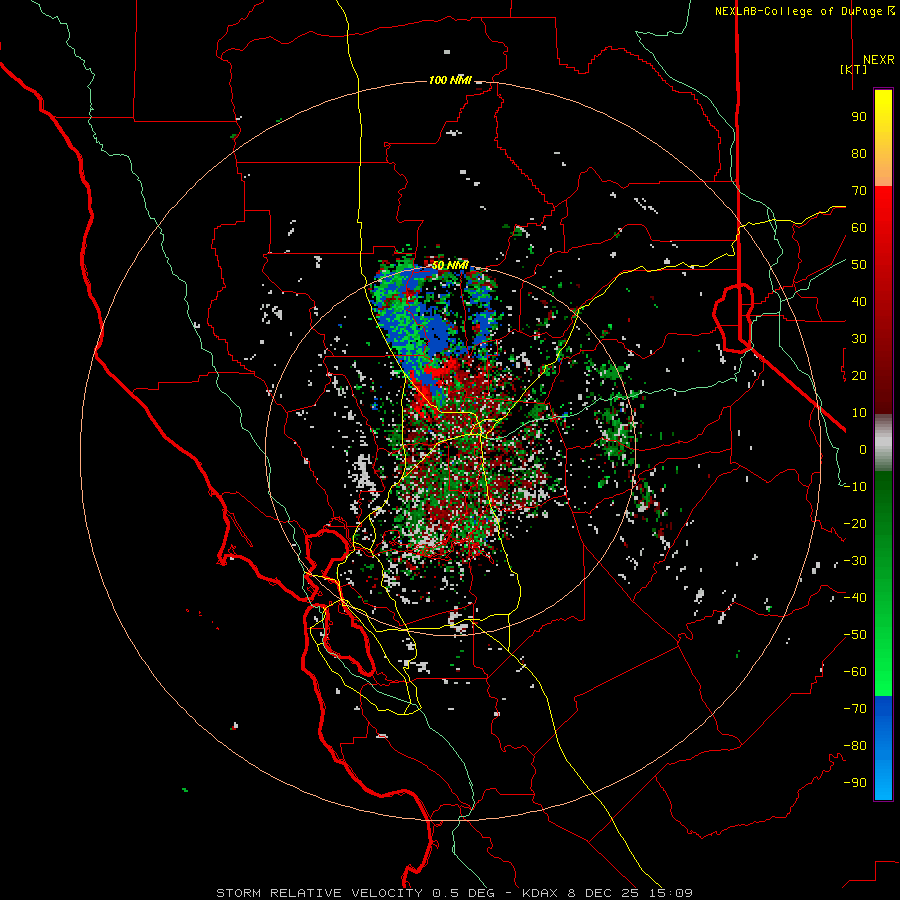Click the positive 30 scale value

point(859,339)
